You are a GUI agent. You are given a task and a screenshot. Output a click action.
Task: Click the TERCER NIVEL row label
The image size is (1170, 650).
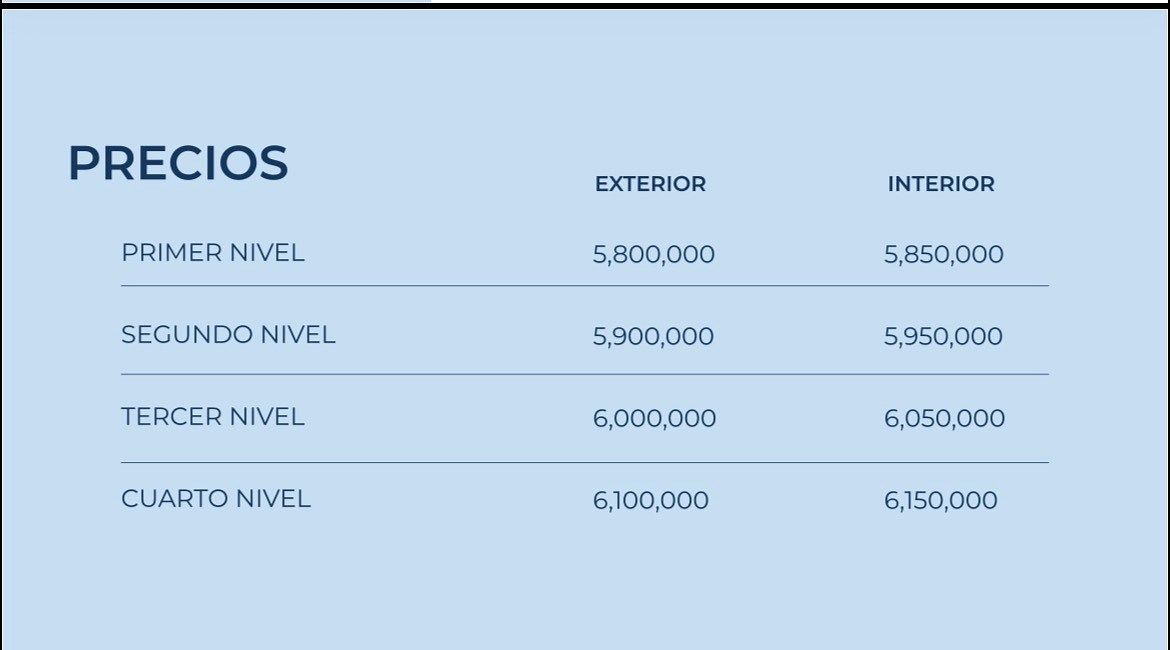(213, 416)
